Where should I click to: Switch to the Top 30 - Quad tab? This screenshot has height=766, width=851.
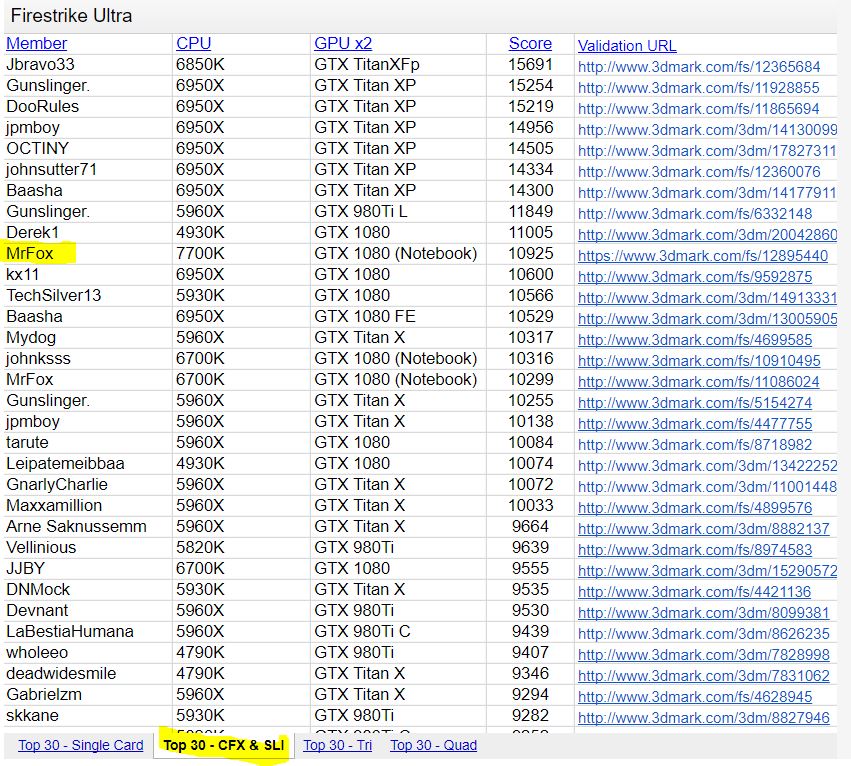(434, 745)
